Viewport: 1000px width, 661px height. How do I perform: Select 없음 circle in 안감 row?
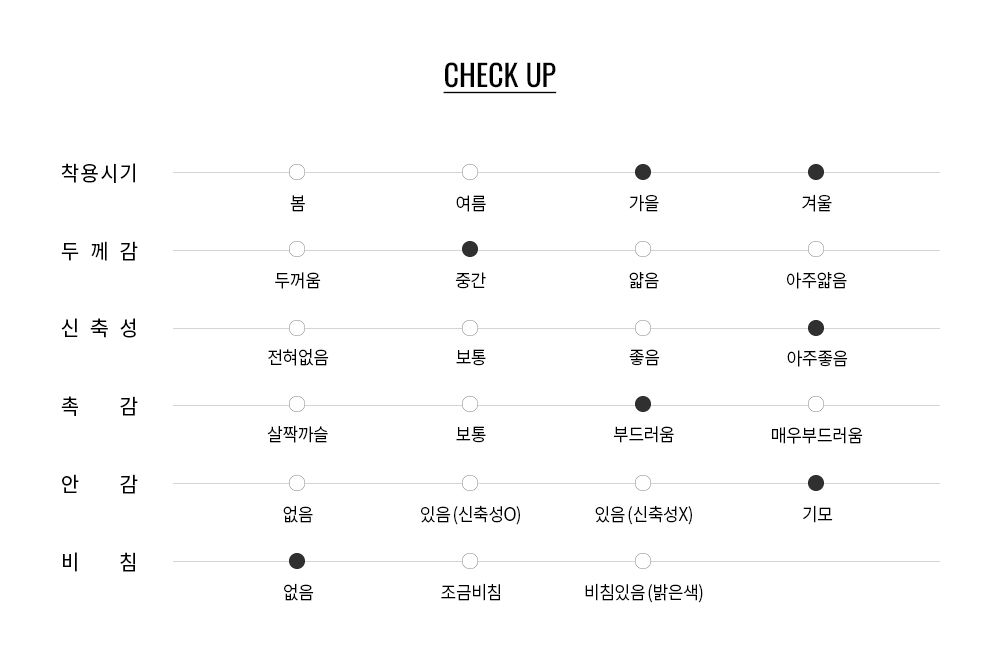tap(297, 483)
